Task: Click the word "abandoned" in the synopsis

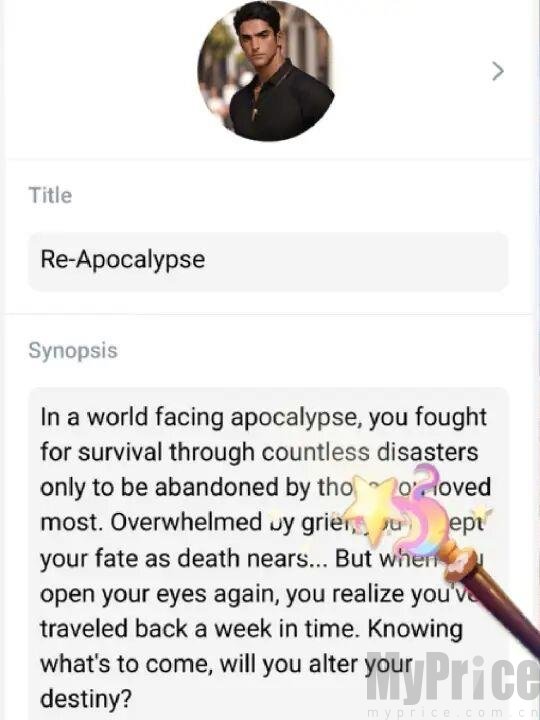Action: [x=216, y=487]
